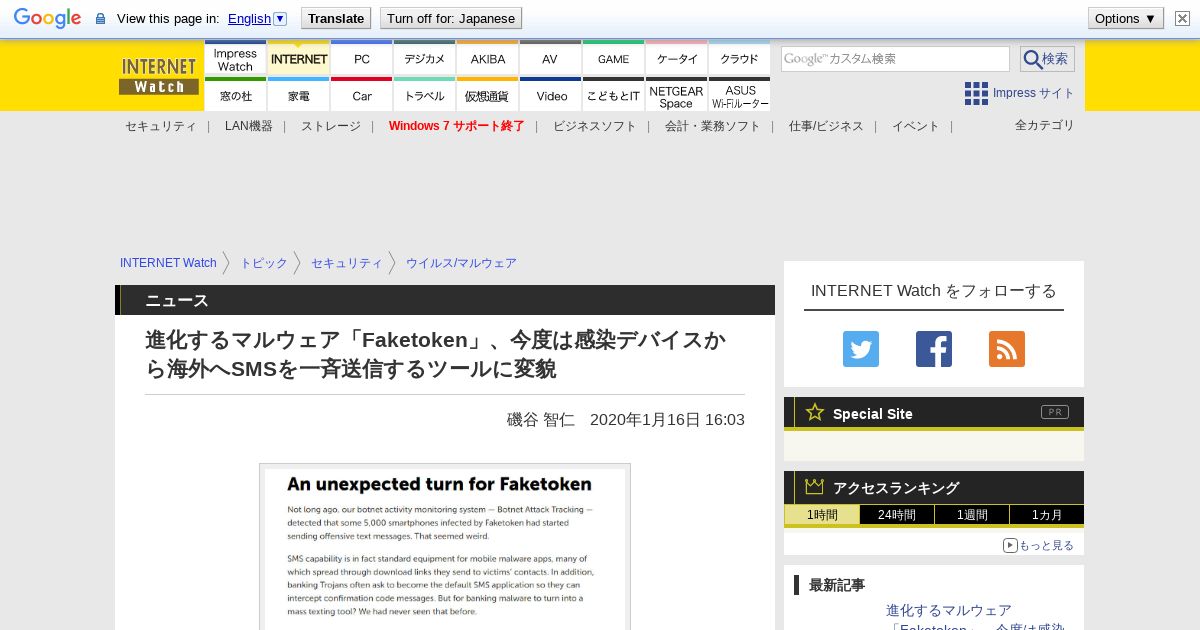Image resolution: width=1200 pixels, height=630 pixels.
Task: Go to LAN機器 category
Action: click(x=249, y=126)
